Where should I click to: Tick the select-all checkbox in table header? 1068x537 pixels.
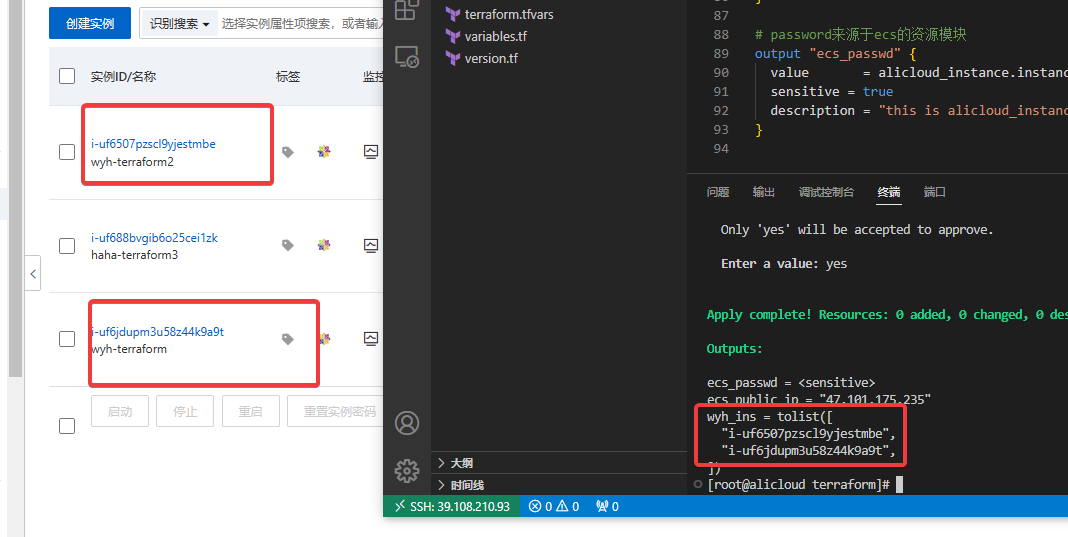coord(67,76)
